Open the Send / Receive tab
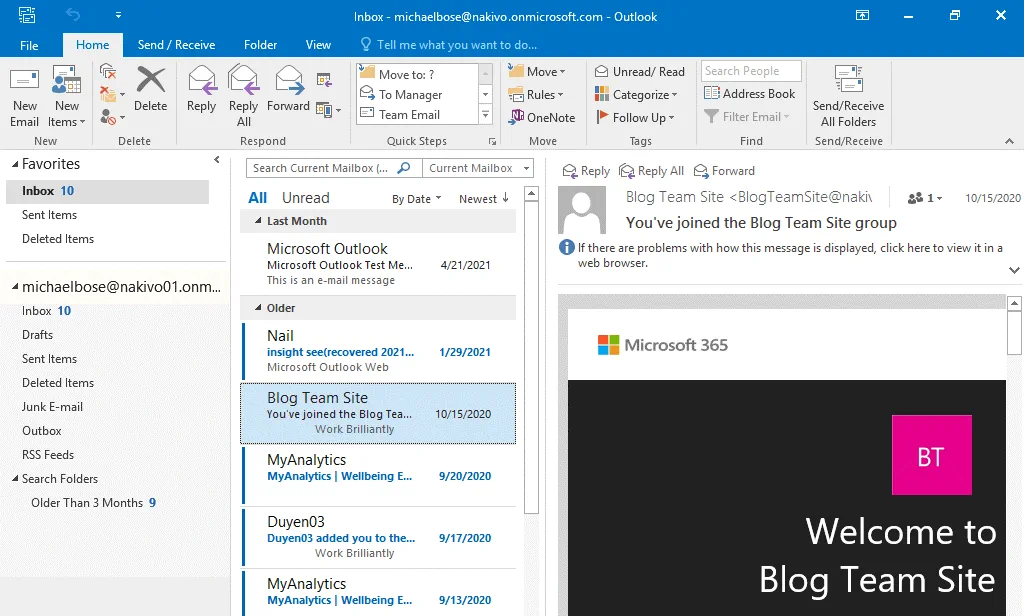The width and height of the screenshot is (1024, 616). tap(176, 45)
